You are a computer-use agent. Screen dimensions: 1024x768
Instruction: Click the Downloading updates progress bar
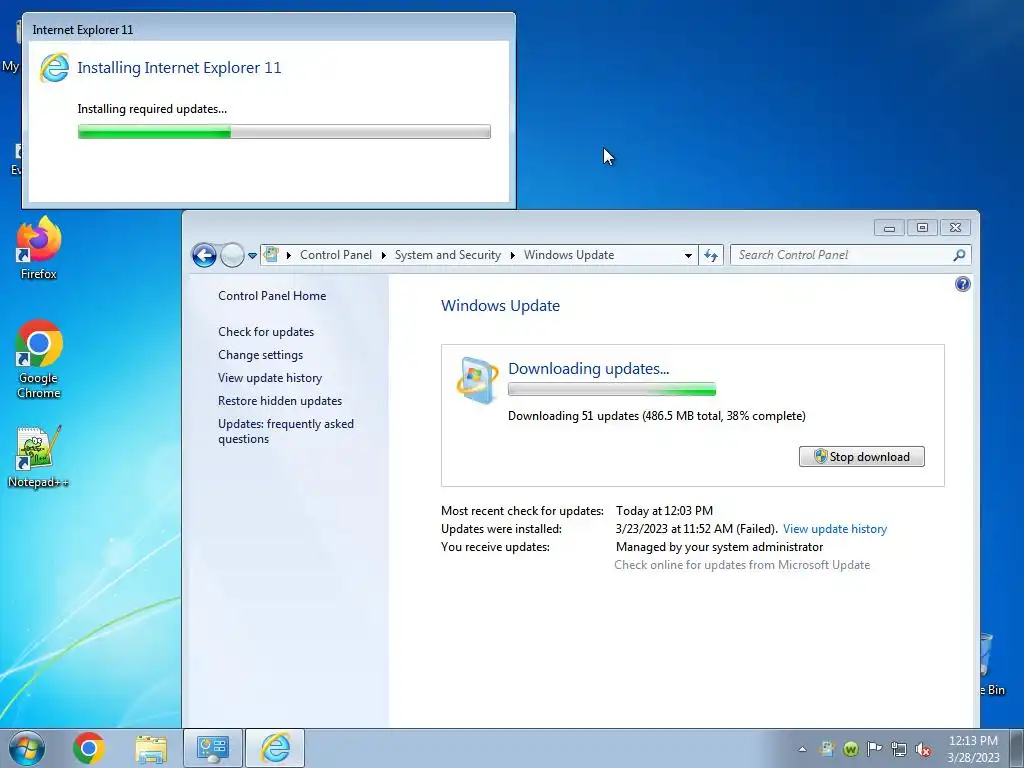point(612,390)
